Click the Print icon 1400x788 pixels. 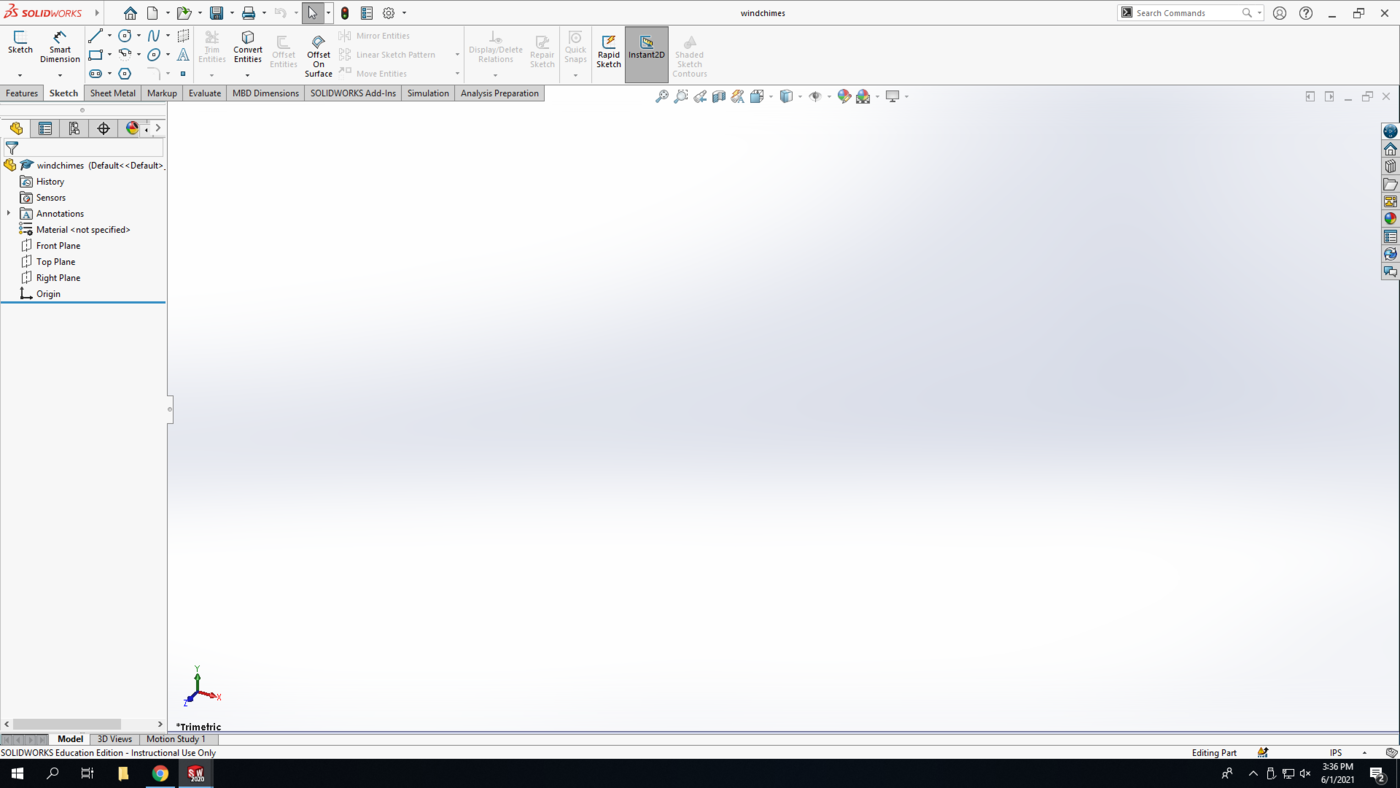pos(248,13)
